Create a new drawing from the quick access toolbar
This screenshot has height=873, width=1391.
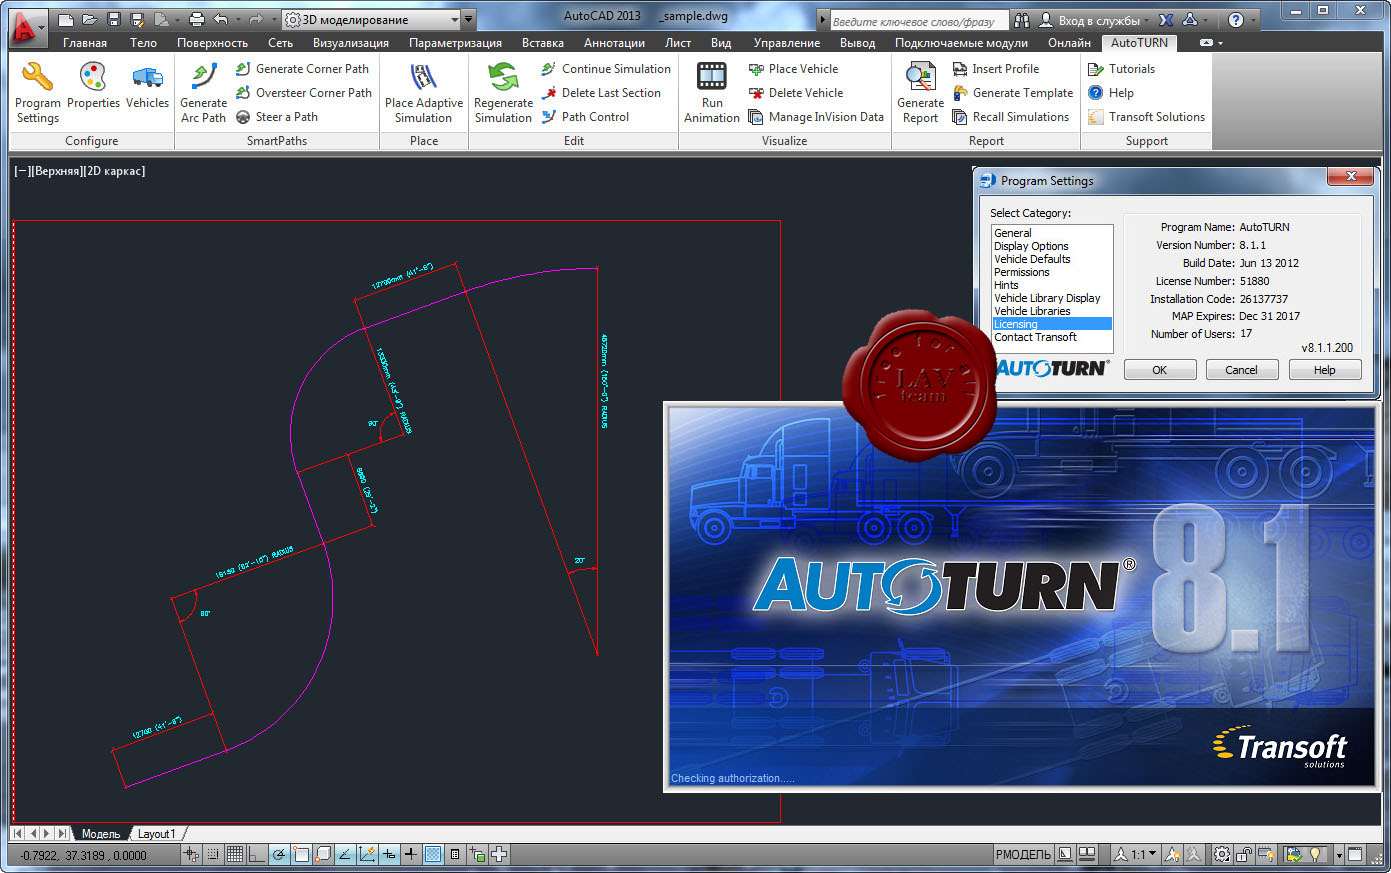tap(66, 20)
